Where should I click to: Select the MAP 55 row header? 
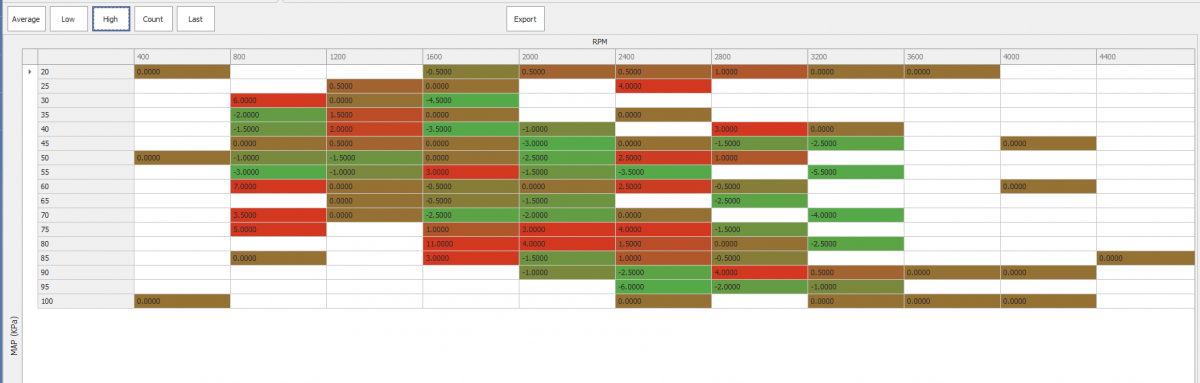point(86,172)
